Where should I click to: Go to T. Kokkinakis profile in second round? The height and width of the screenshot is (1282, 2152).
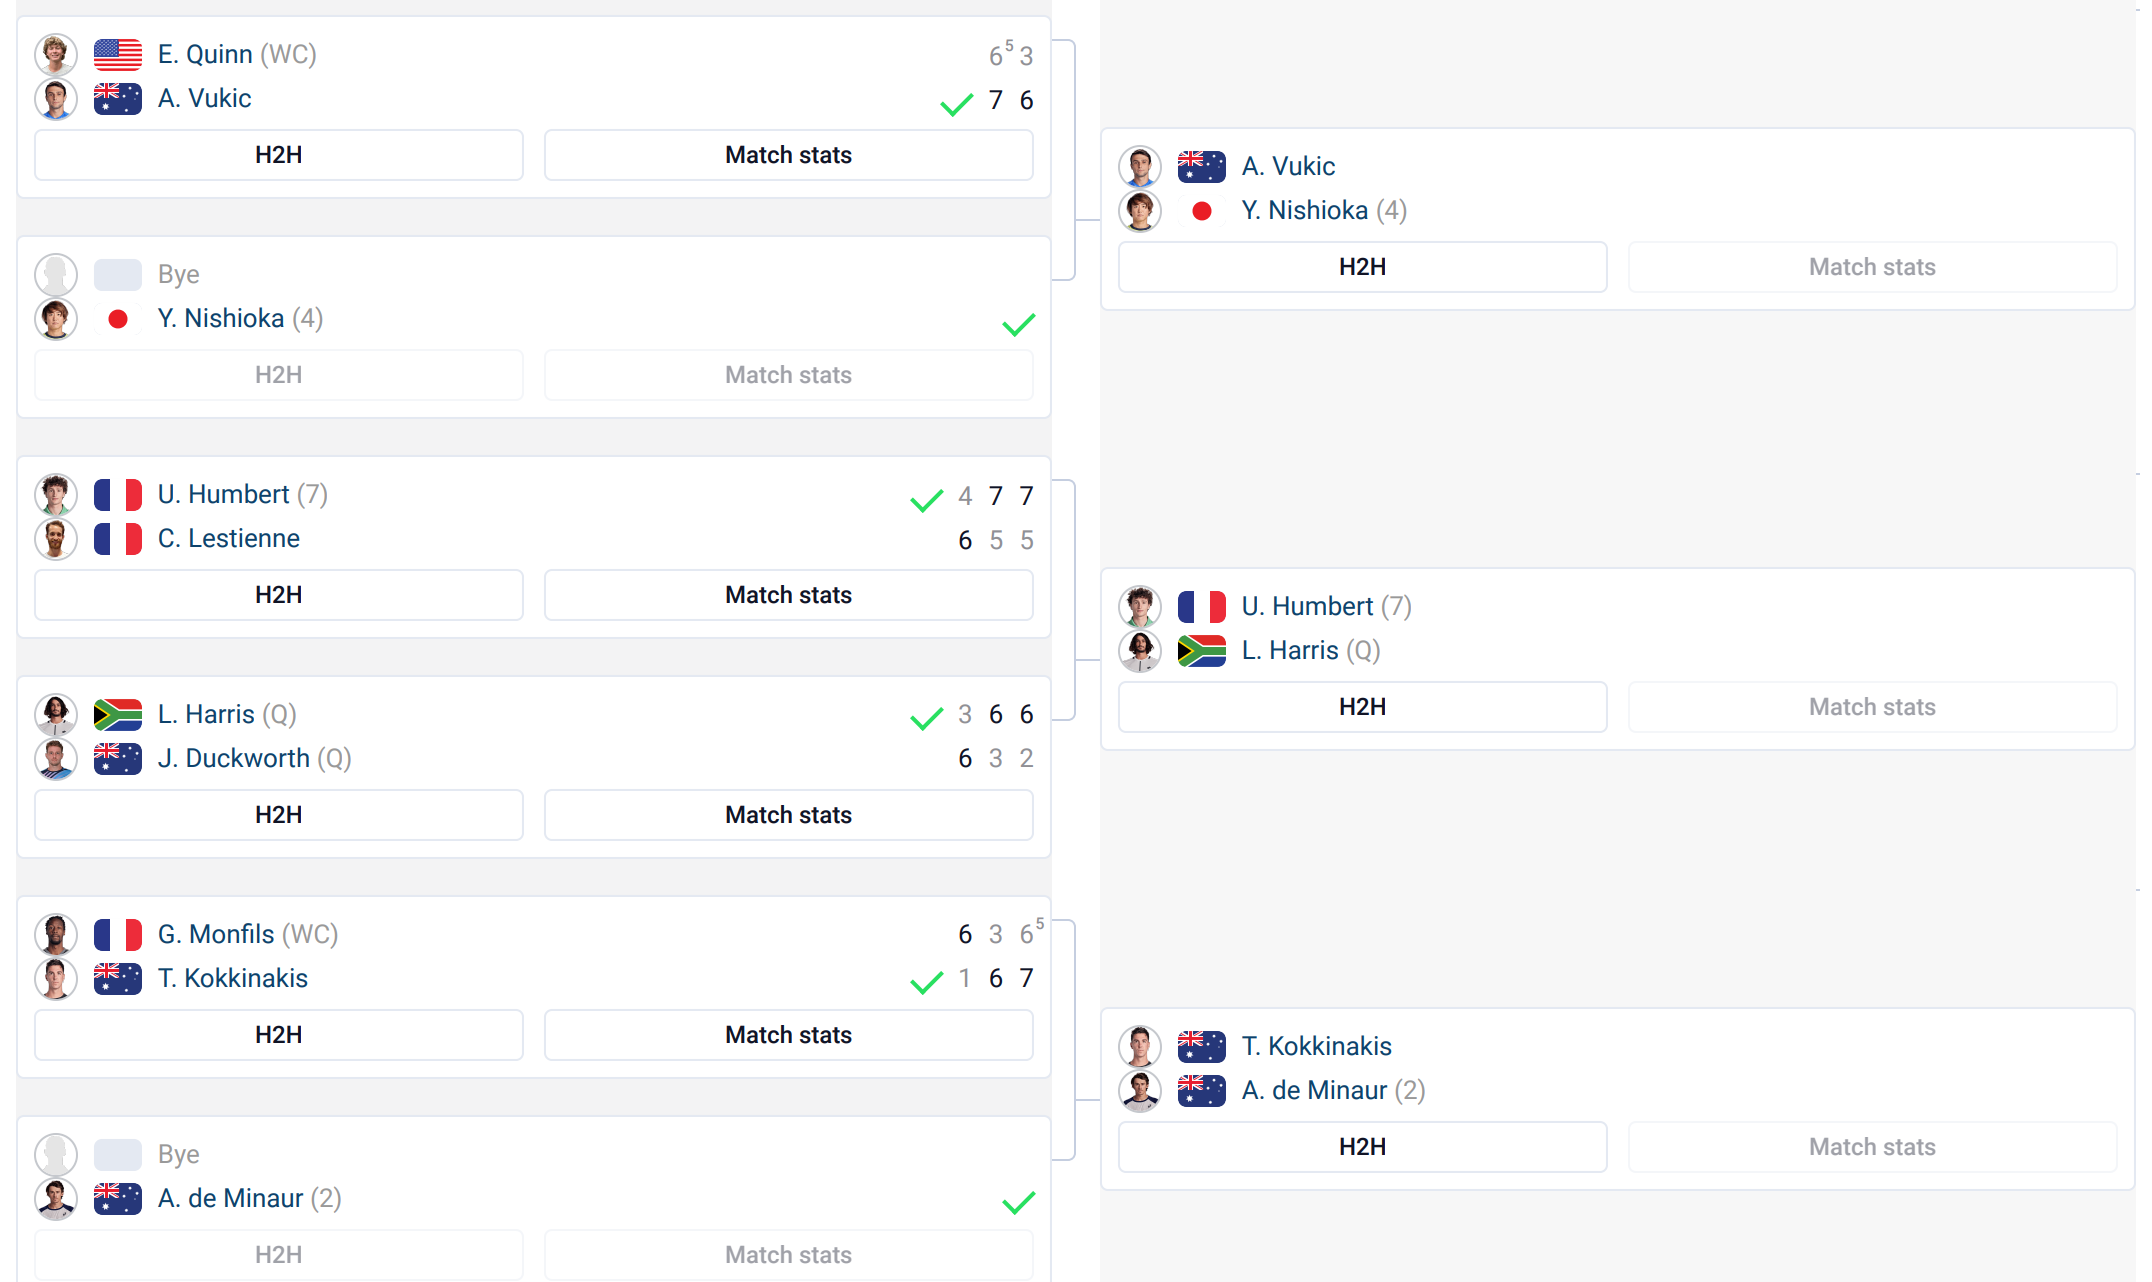(x=1316, y=1046)
